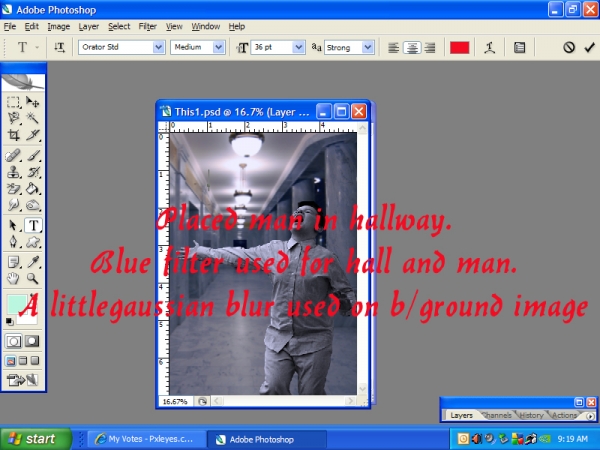Click the feather logo atop the toolbox
The width and height of the screenshot is (600, 450).
23,82
